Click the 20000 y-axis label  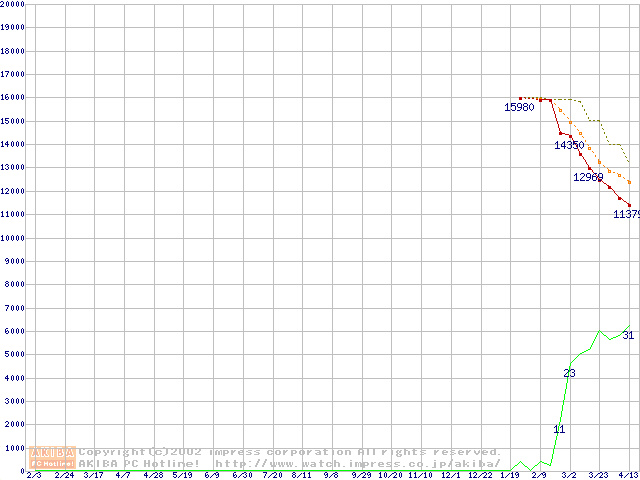coord(12,4)
